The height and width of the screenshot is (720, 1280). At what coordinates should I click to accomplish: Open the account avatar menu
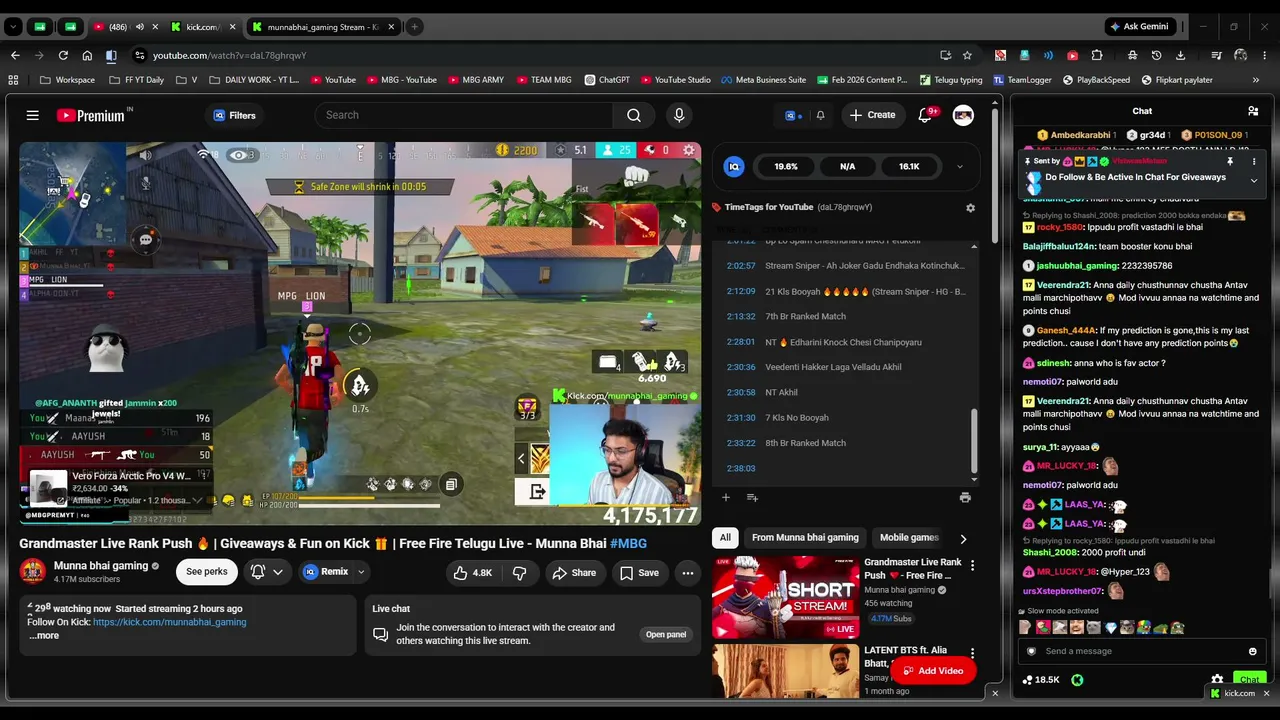point(963,115)
